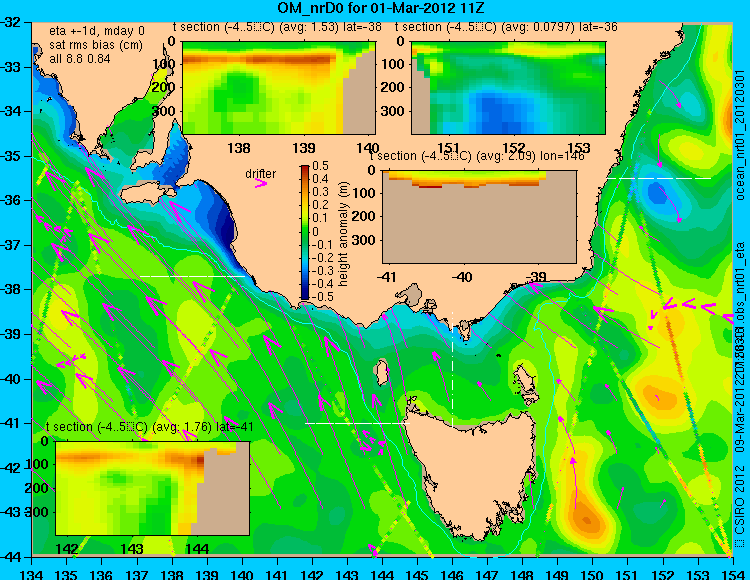
Task: Click King Island in Bass Strait
Action: coord(382,372)
